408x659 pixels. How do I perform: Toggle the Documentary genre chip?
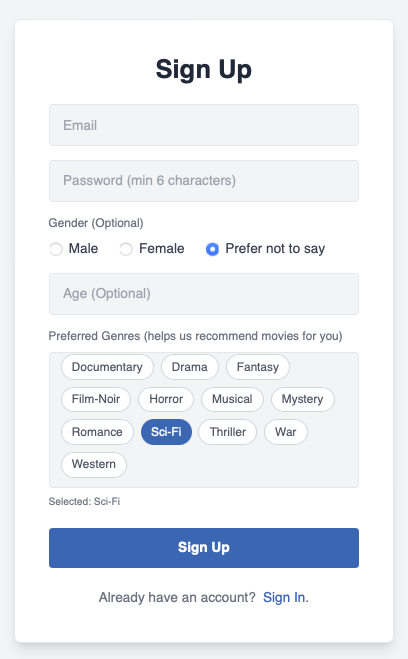click(107, 367)
